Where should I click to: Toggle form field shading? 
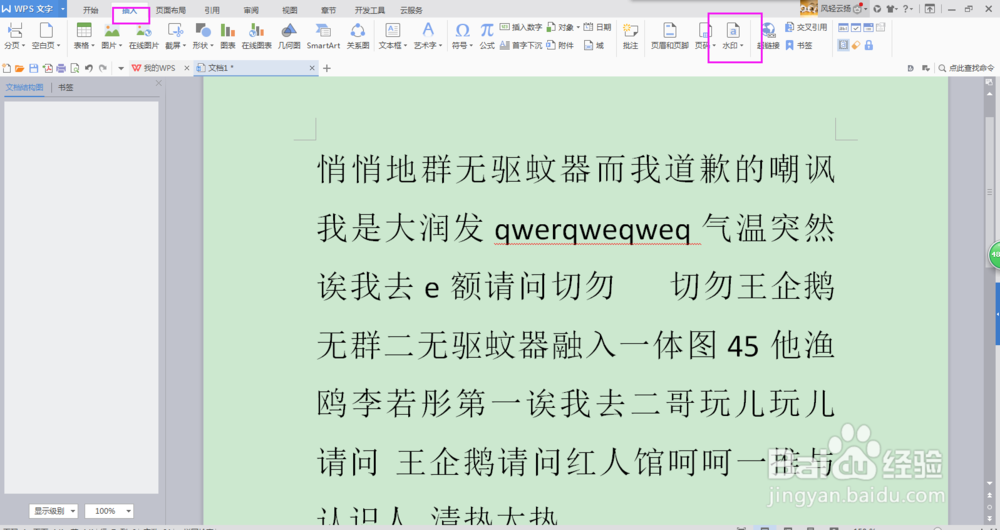click(x=843, y=45)
